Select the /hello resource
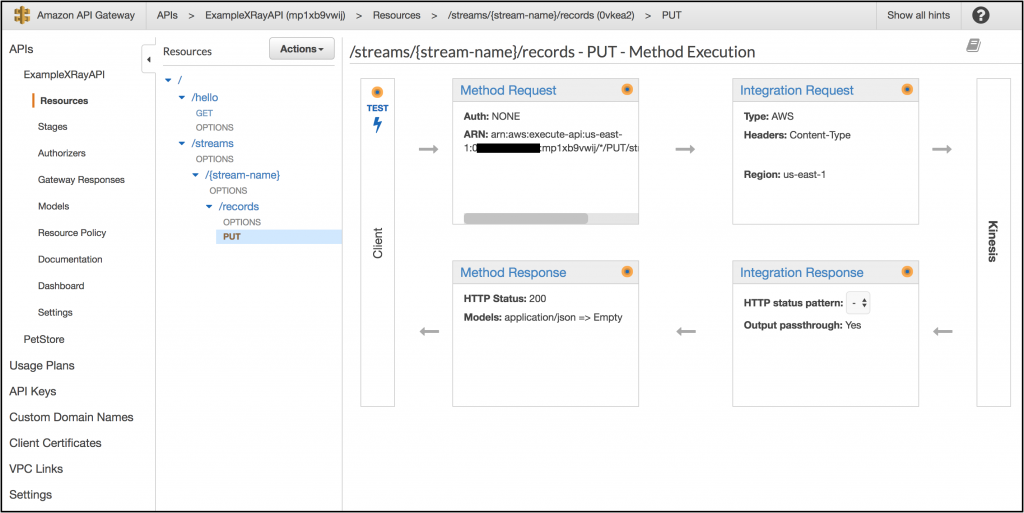This screenshot has height=513, width=1024. pos(204,97)
